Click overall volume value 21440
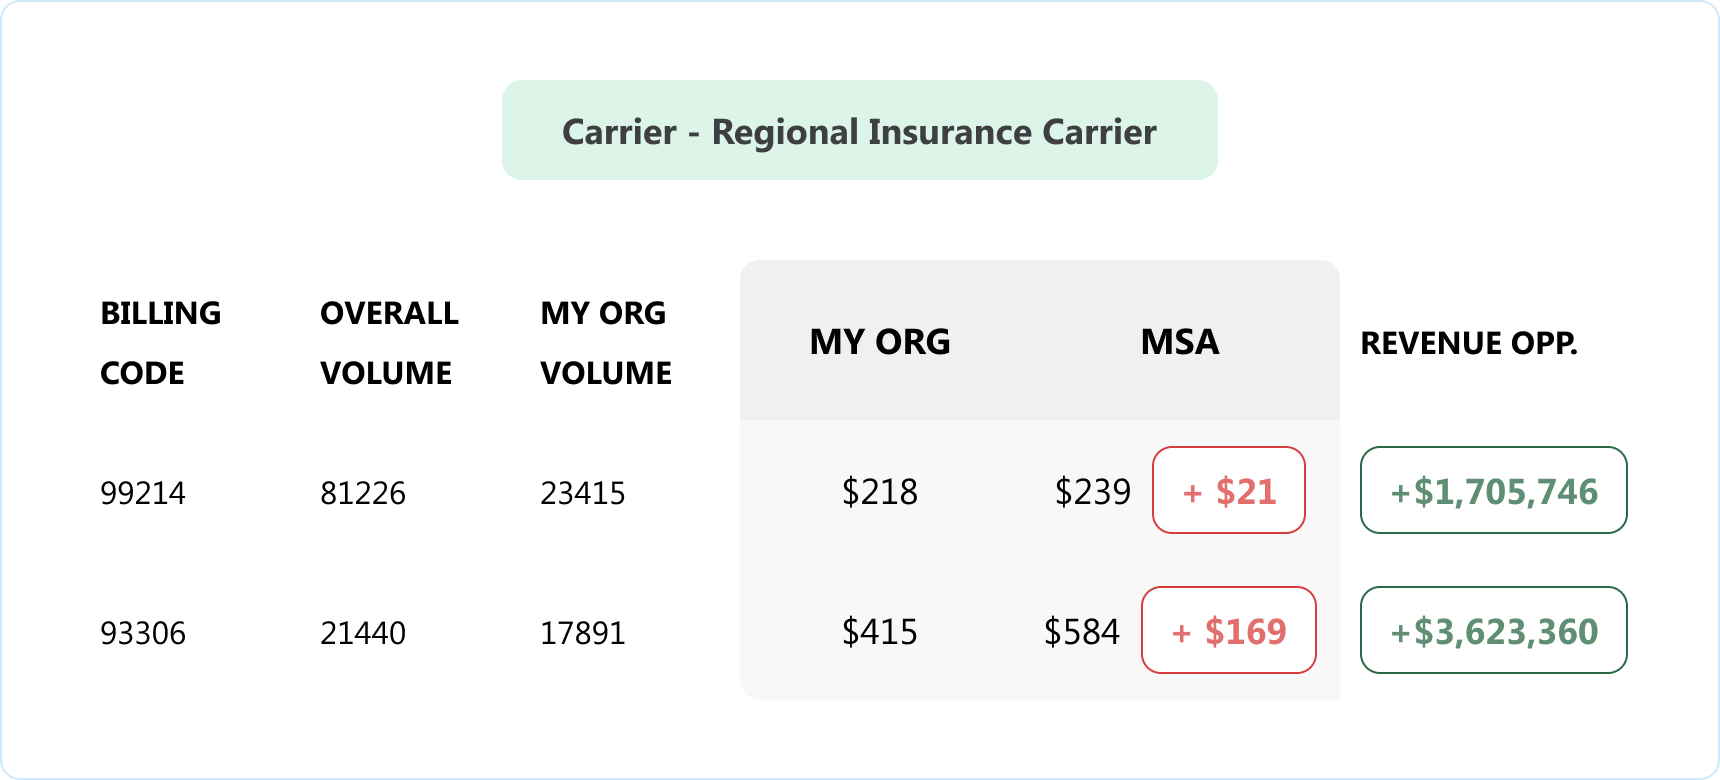 click(363, 633)
